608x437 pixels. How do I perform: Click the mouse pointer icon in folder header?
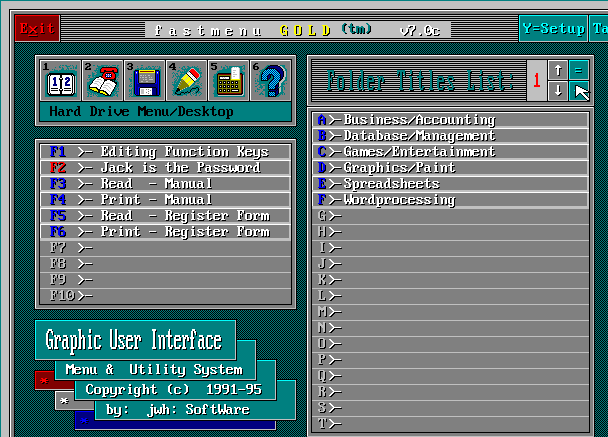point(581,92)
